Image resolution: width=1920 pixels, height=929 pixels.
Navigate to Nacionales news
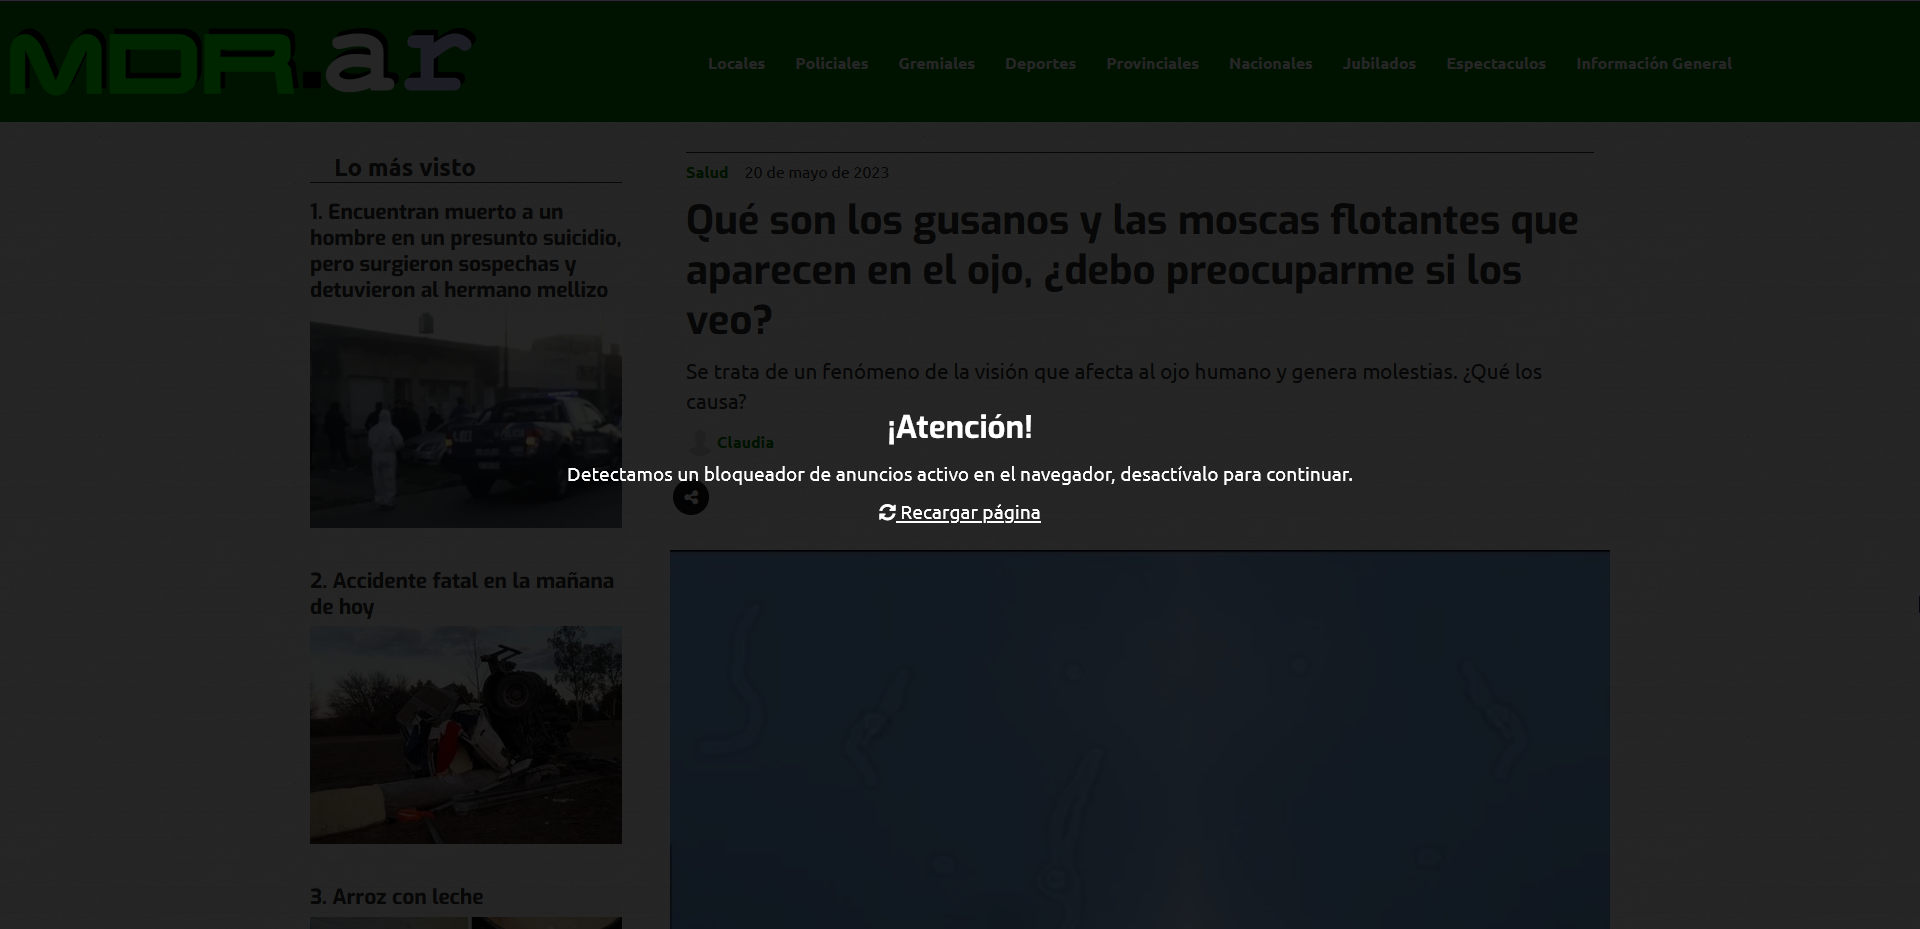[x=1270, y=63]
